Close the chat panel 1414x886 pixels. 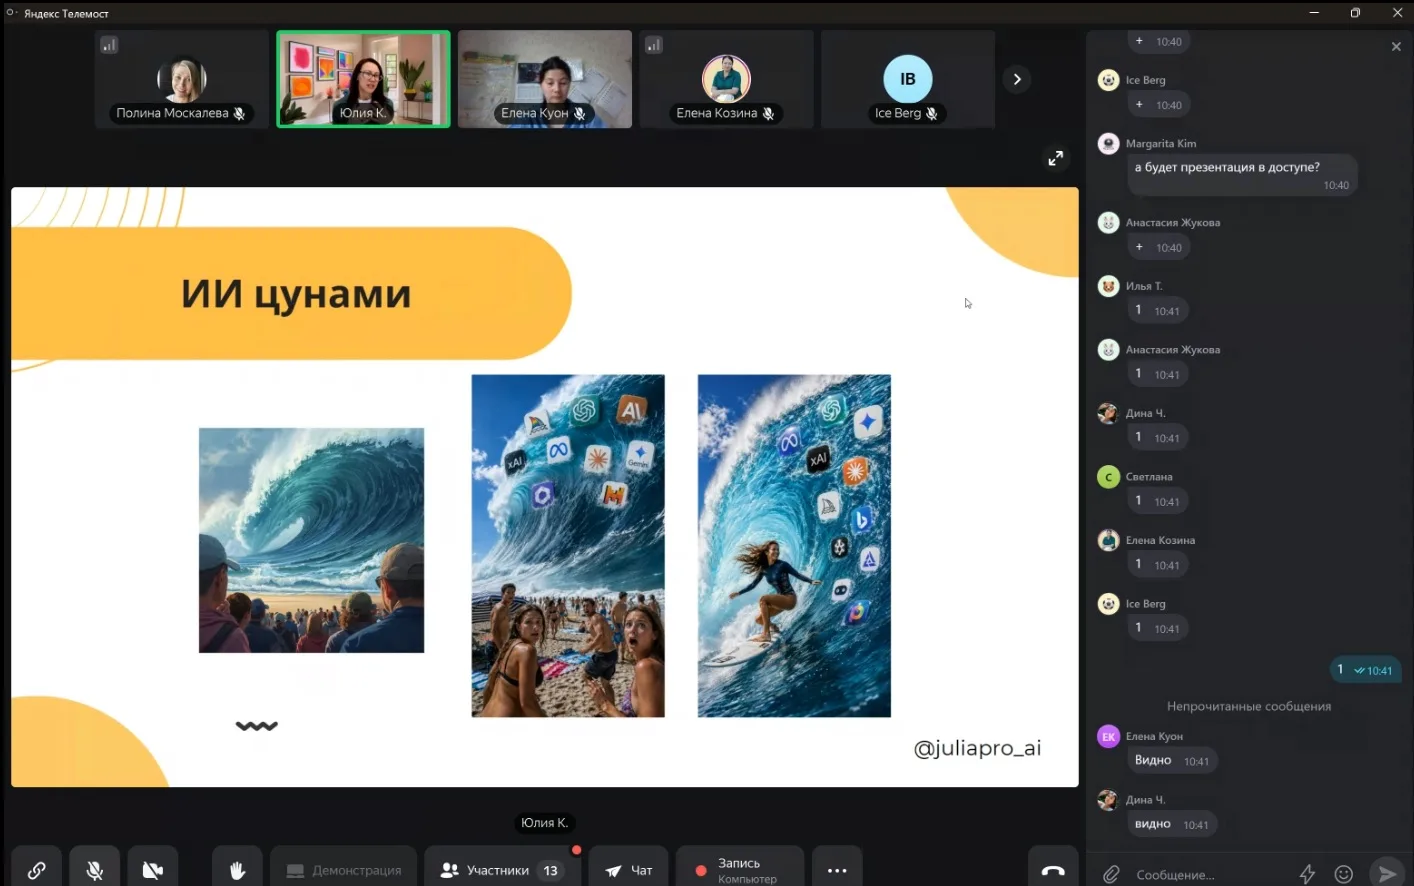coord(1396,46)
